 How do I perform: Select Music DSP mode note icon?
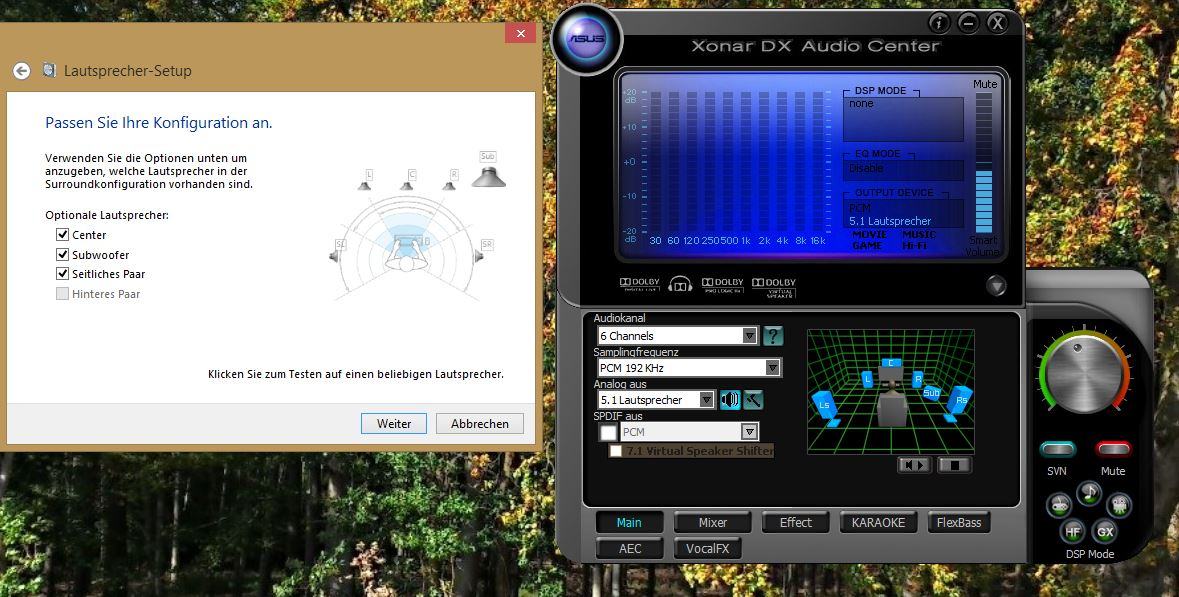pos(1089,494)
